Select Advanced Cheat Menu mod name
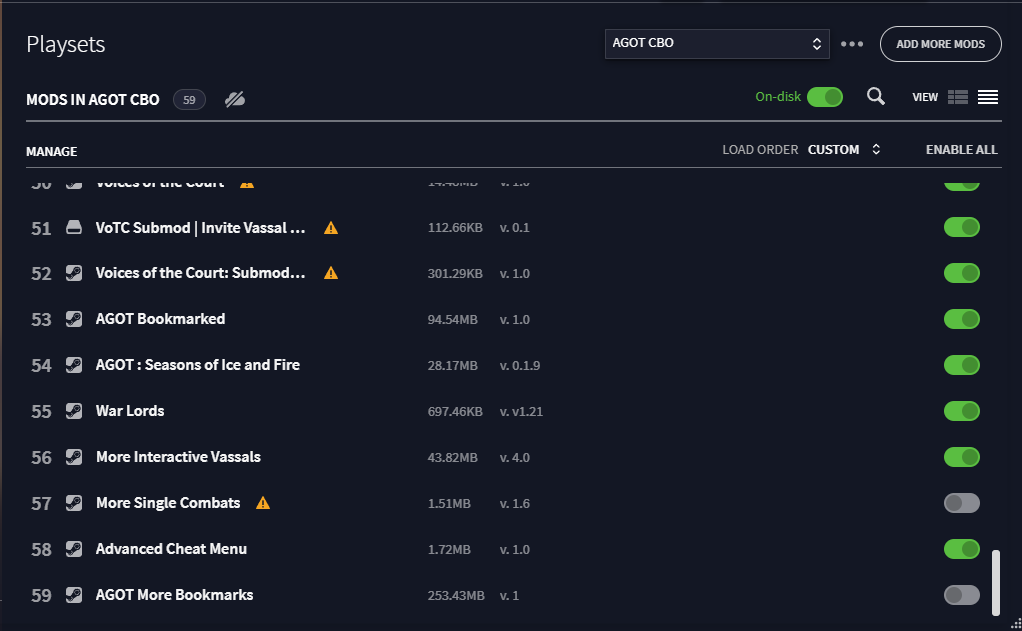This screenshot has height=631, width=1022. point(171,549)
